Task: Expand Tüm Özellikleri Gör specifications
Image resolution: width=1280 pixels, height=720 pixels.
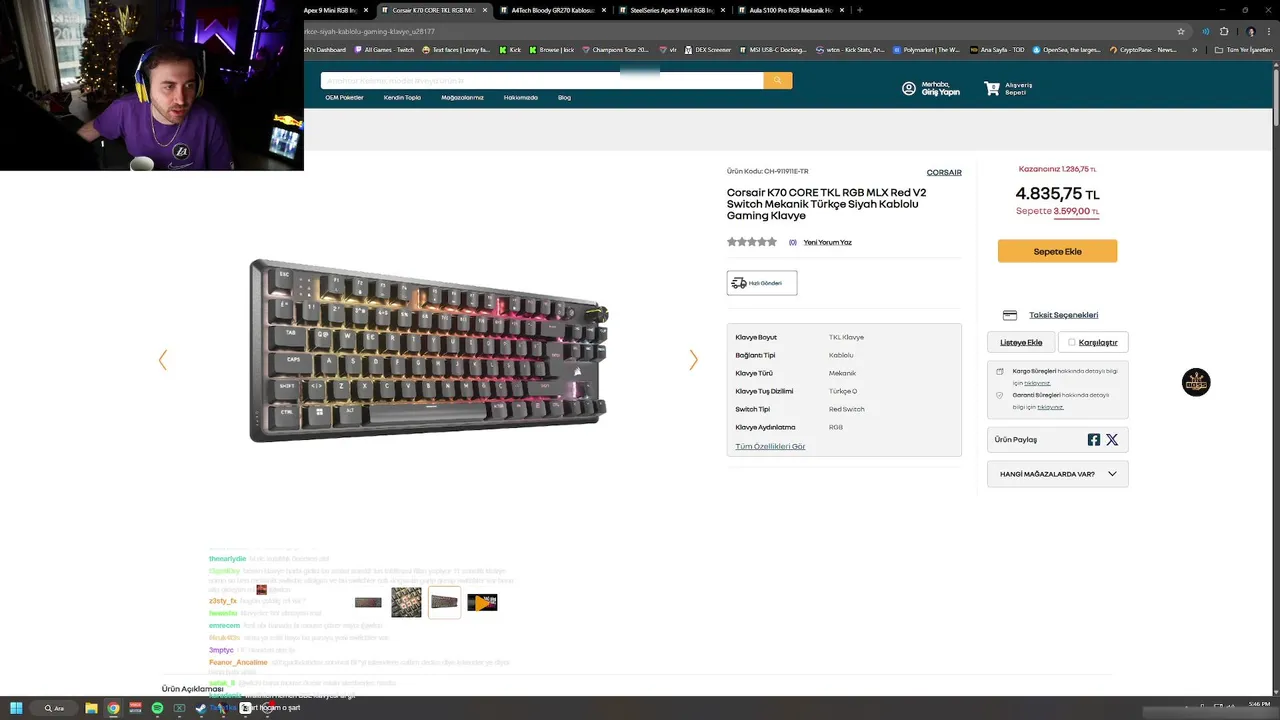Action: tap(770, 446)
